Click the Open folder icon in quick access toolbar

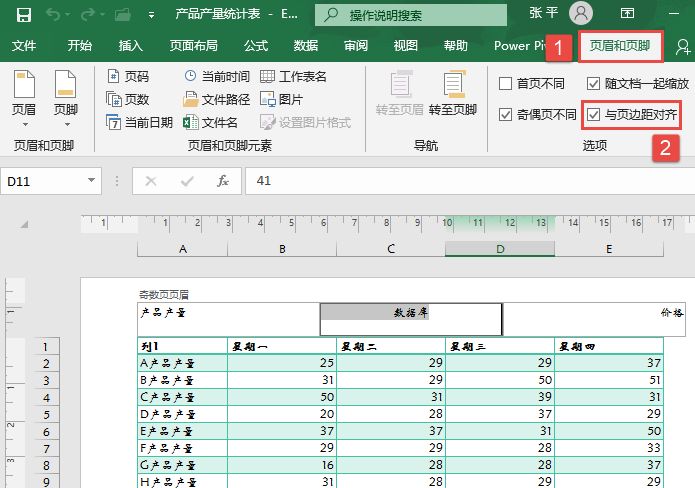click(x=122, y=15)
